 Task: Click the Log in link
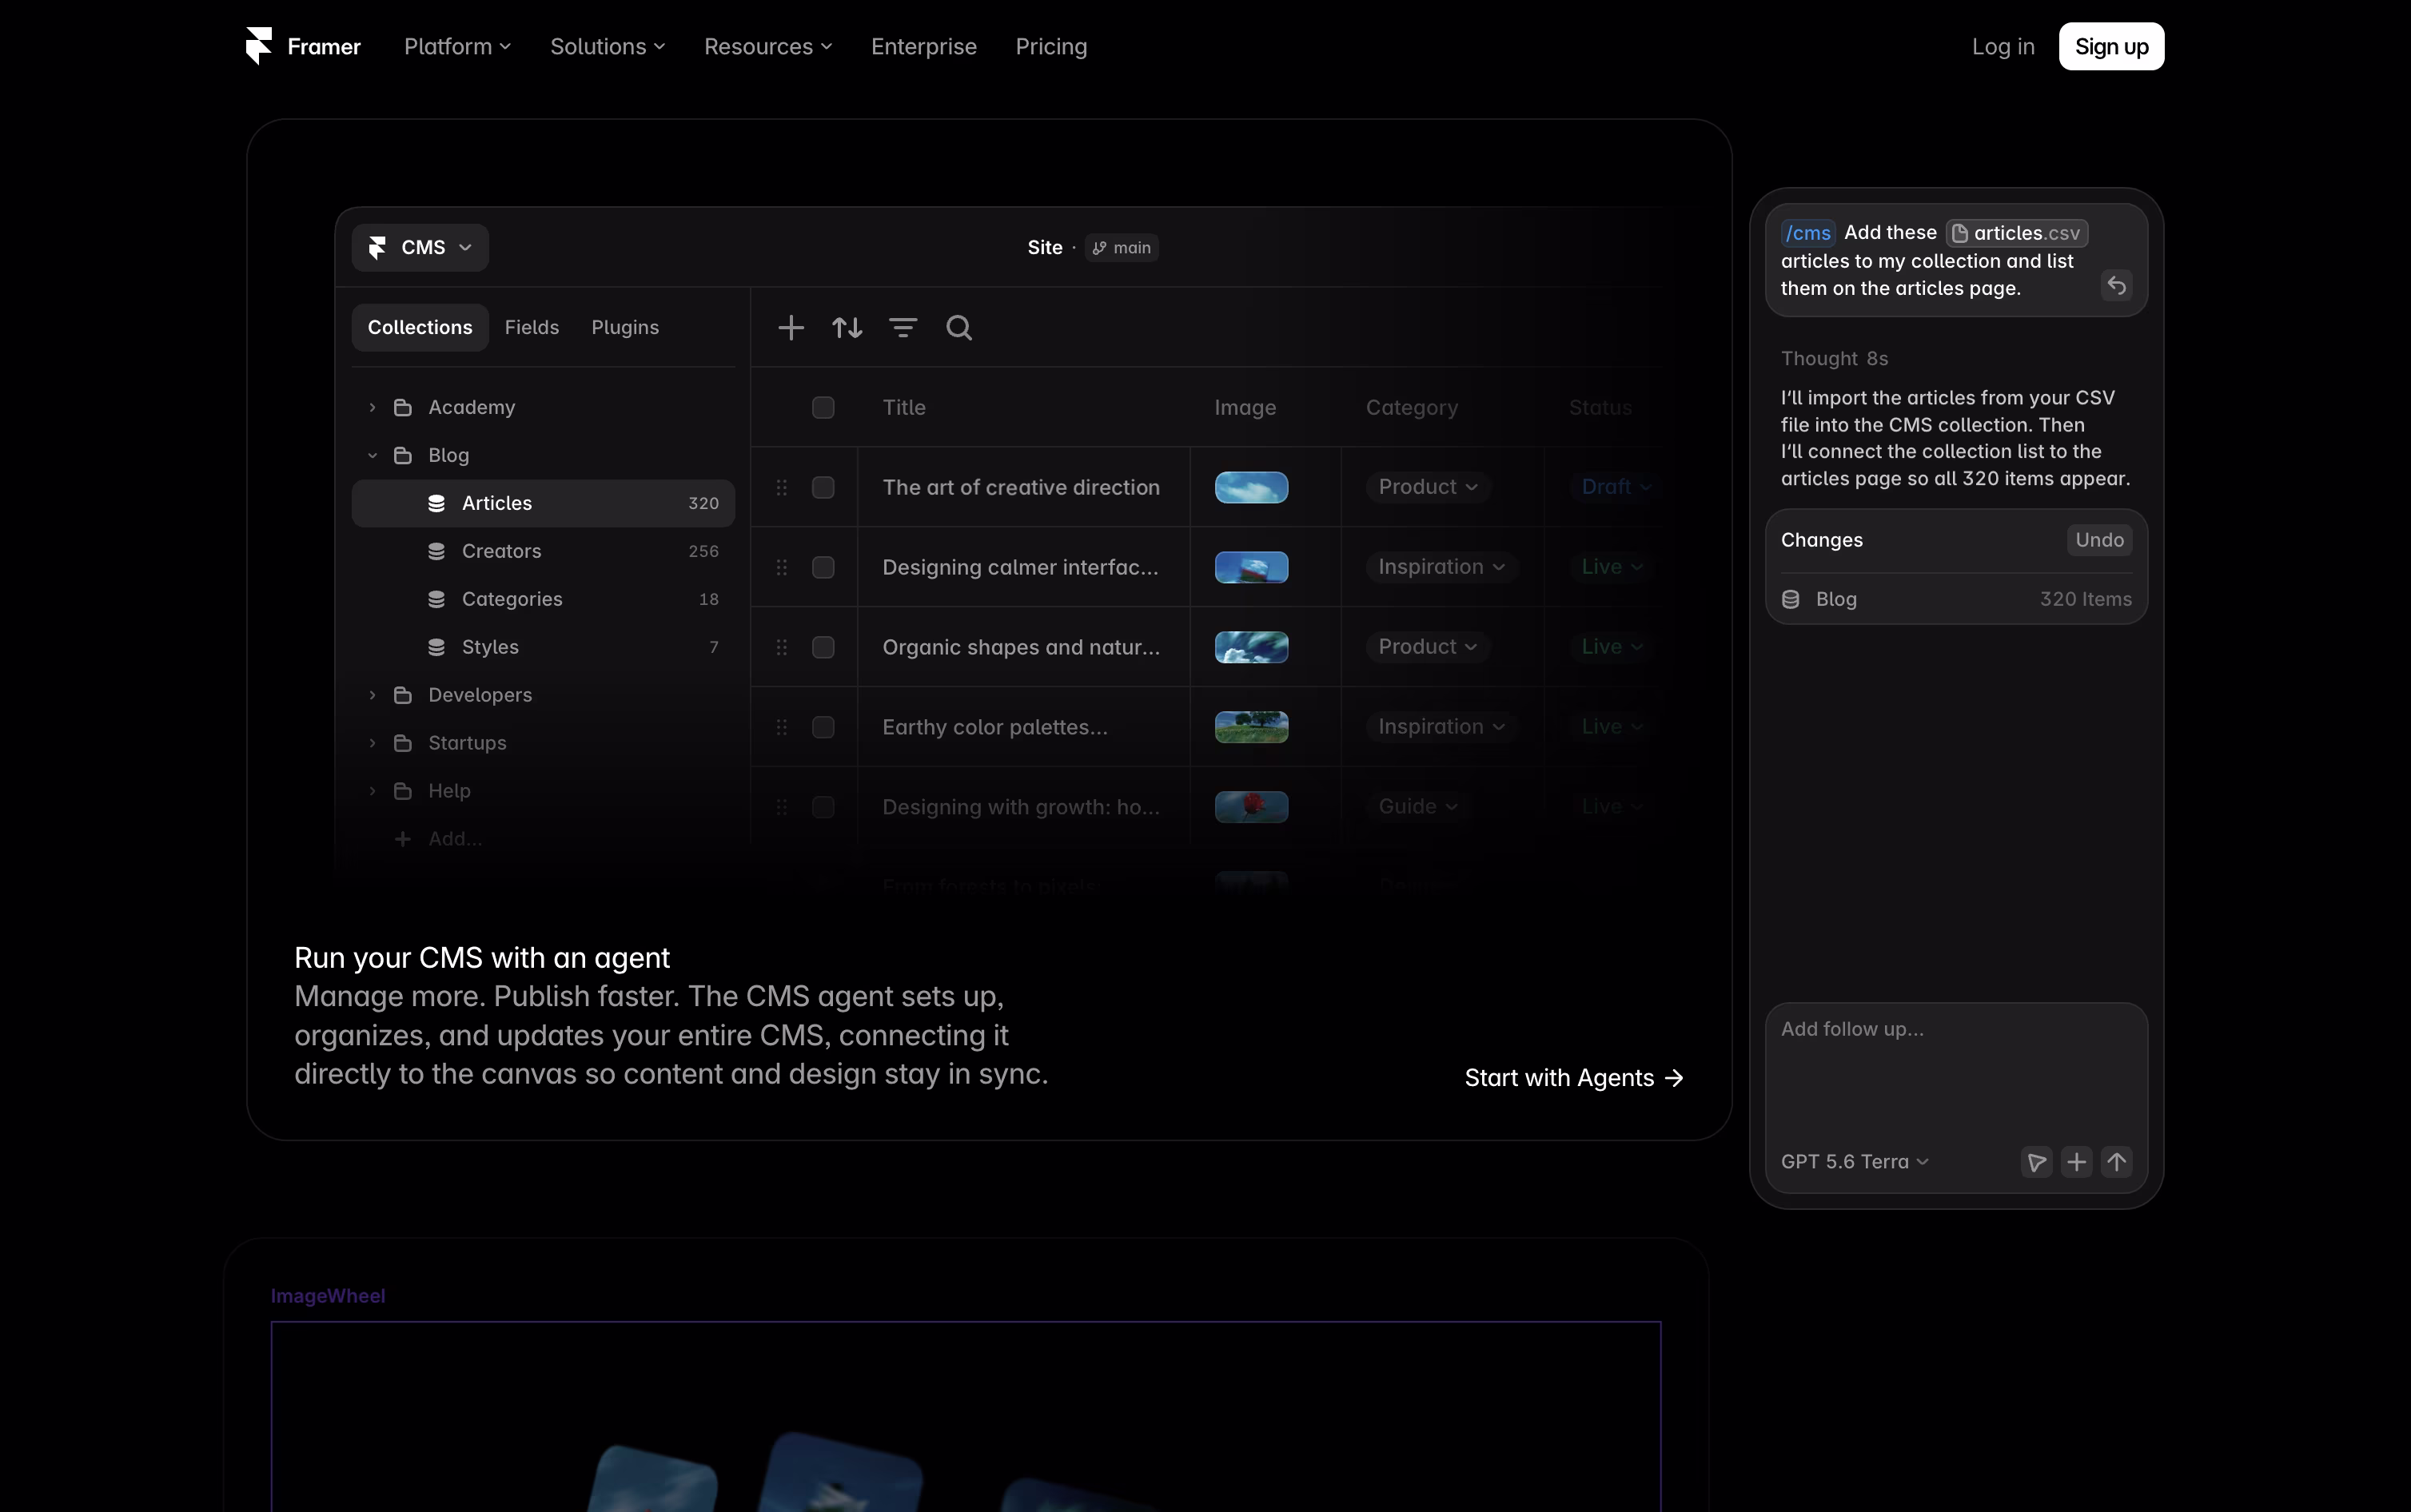(x=2003, y=46)
